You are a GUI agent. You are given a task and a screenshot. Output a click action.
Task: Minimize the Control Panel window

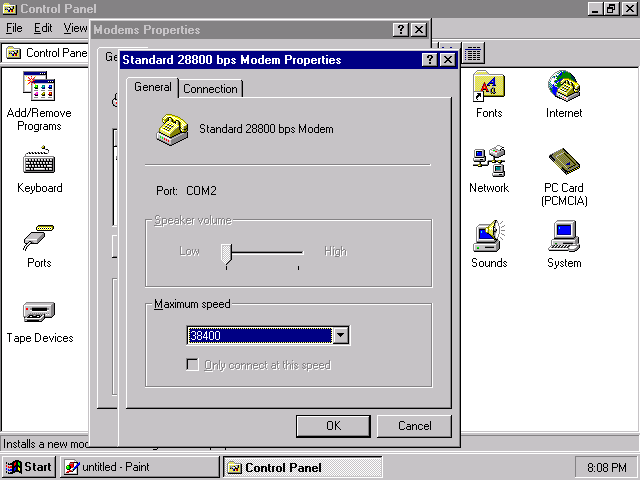(x=596, y=9)
